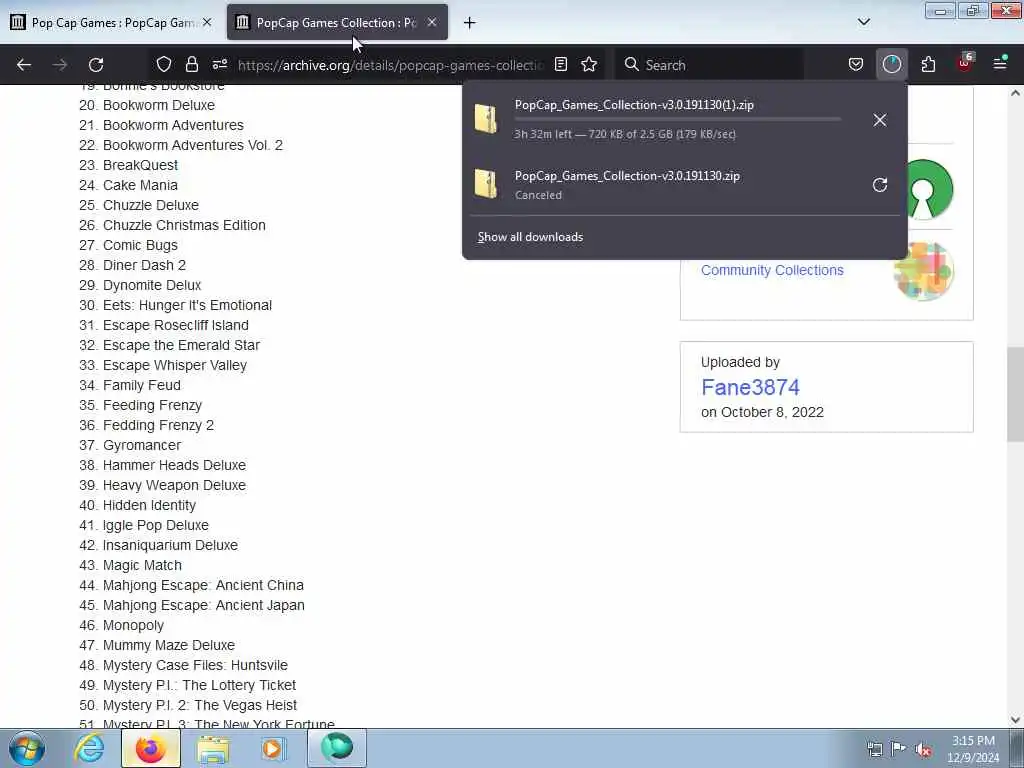Toggle the downloads panel button
The image size is (1024, 768).
tap(891, 64)
